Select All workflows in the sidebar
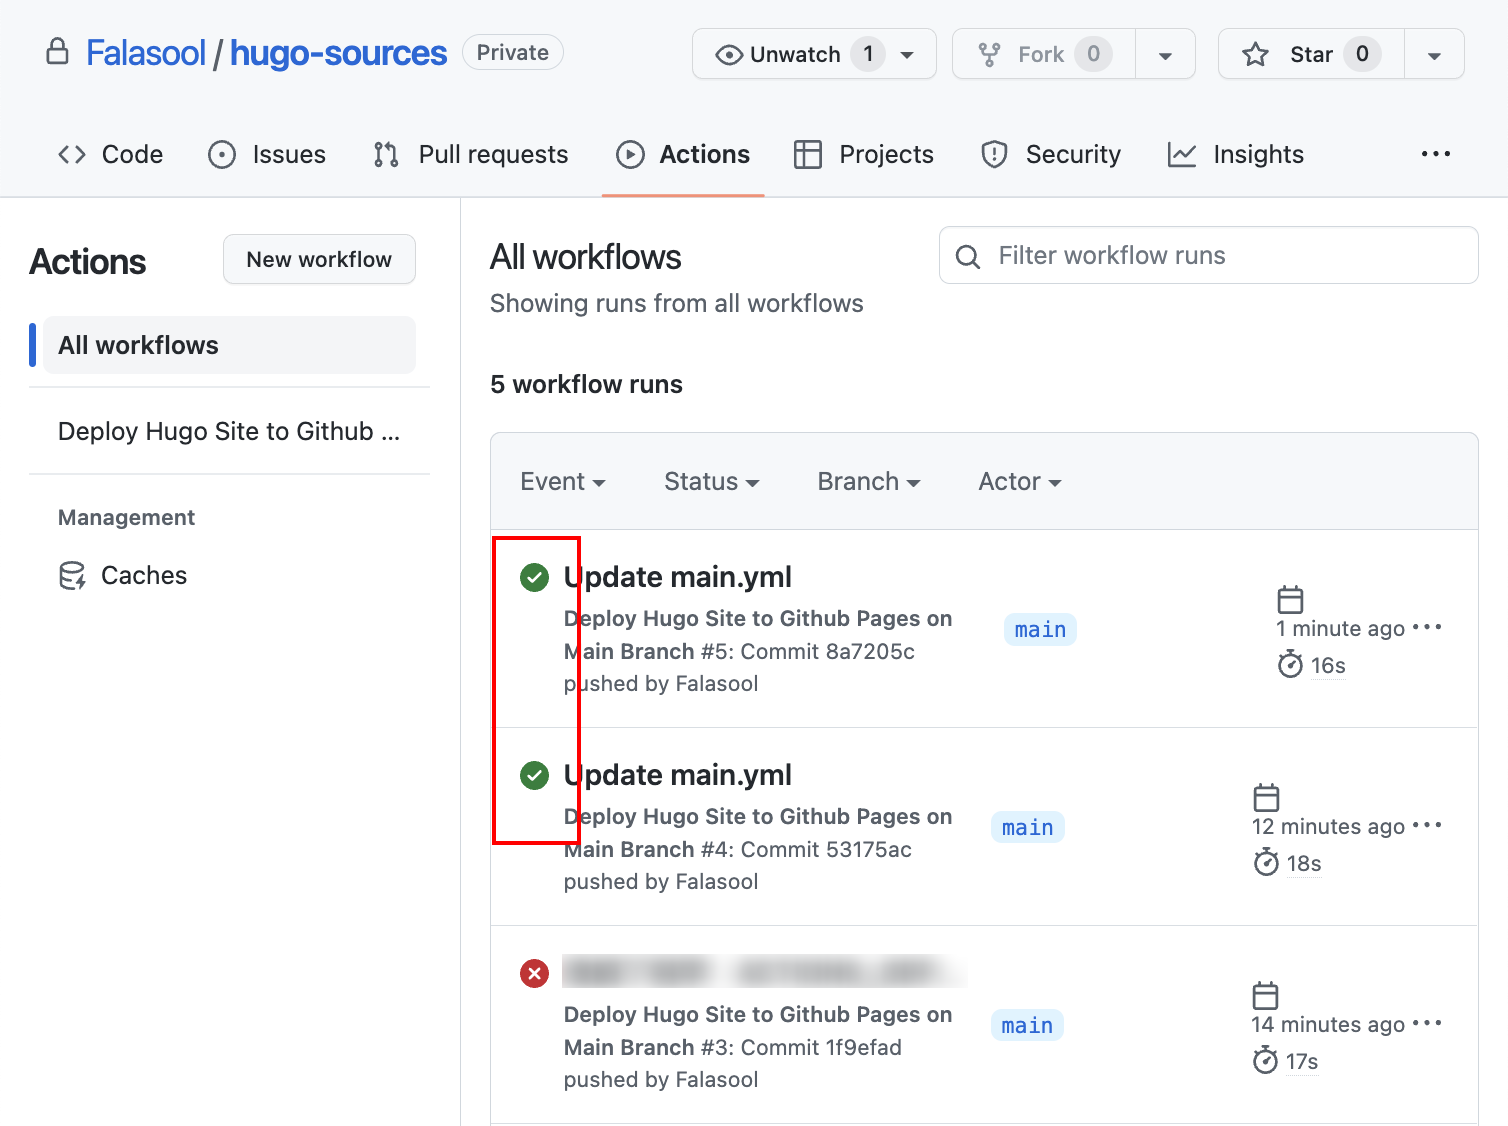 [229, 345]
